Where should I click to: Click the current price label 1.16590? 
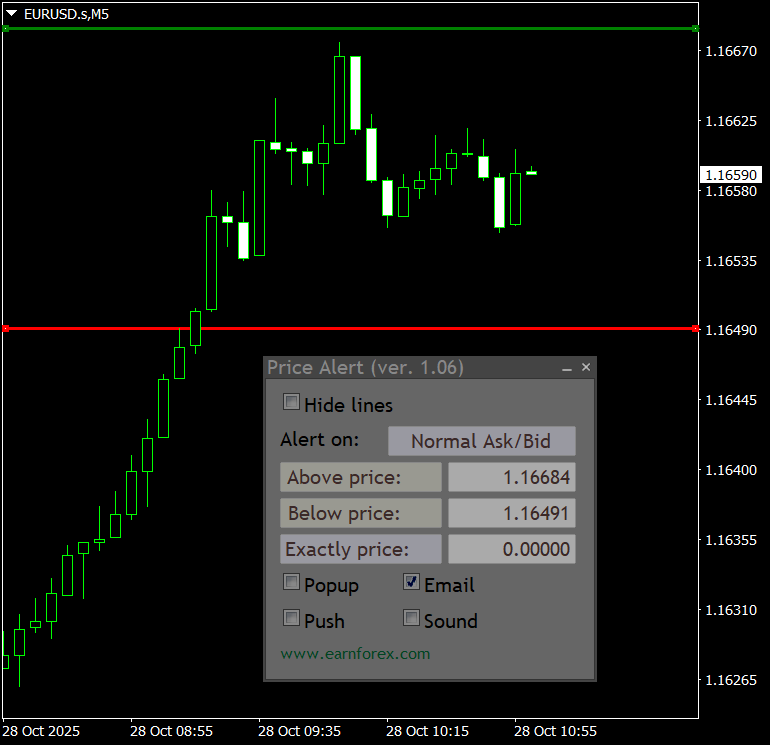(731, 175)
